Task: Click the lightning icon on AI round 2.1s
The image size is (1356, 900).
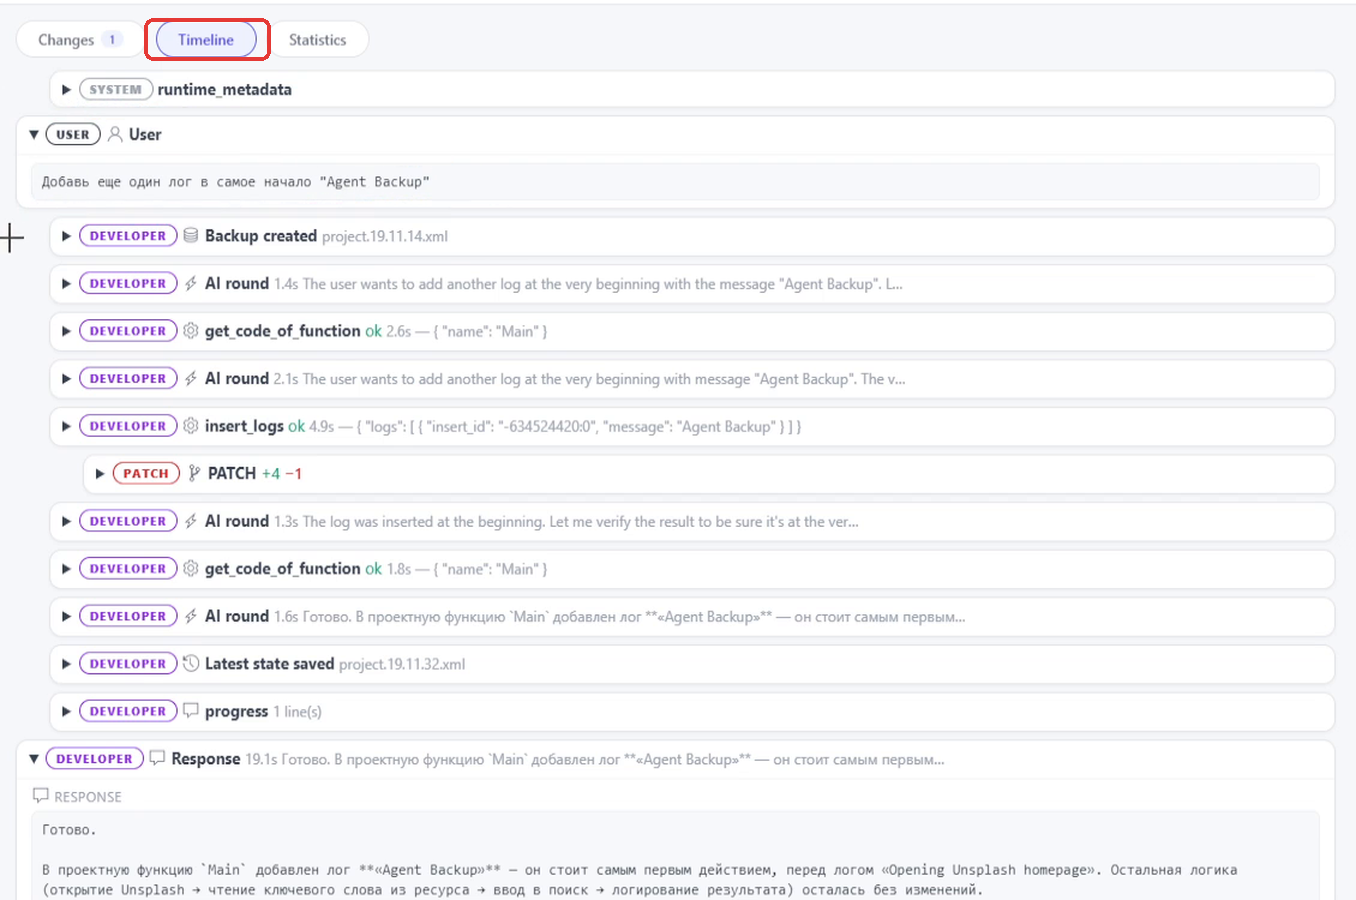Action: click(x=191, y=379)
